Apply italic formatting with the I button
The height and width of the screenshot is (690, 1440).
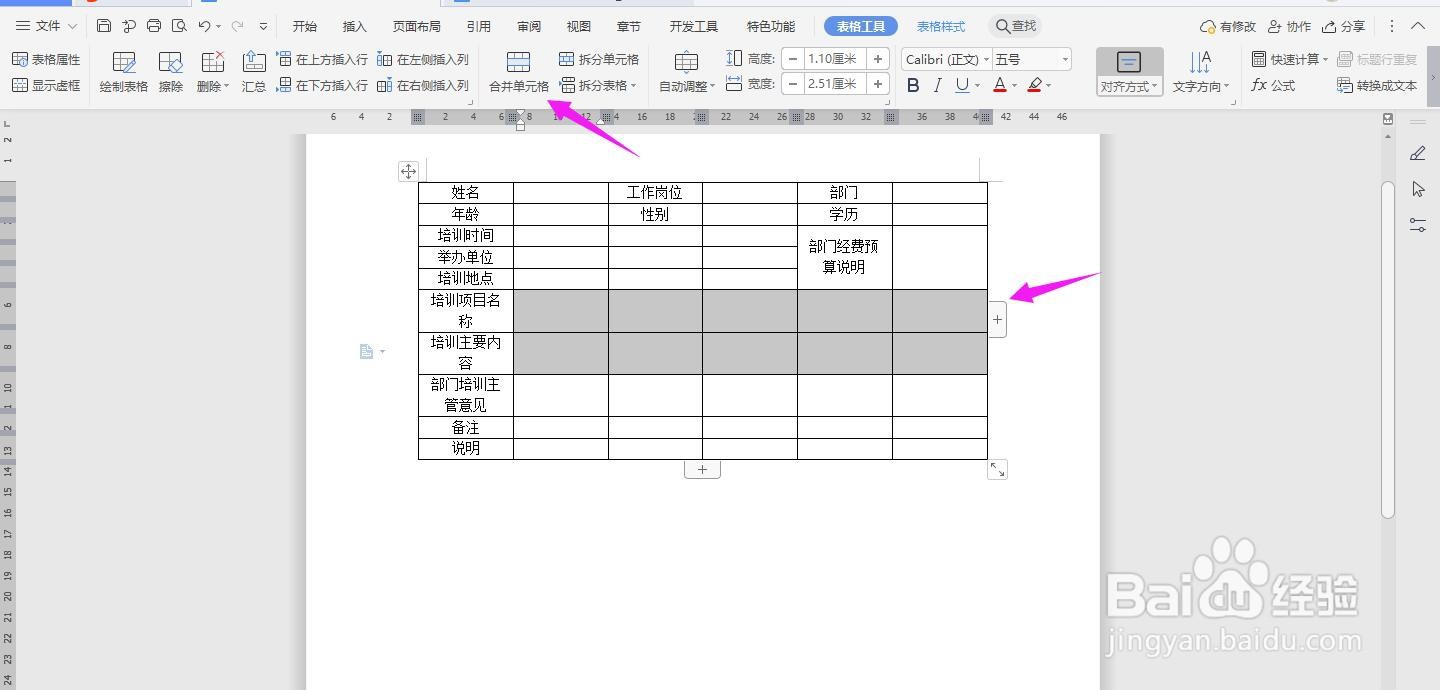[x=935, y=85]
